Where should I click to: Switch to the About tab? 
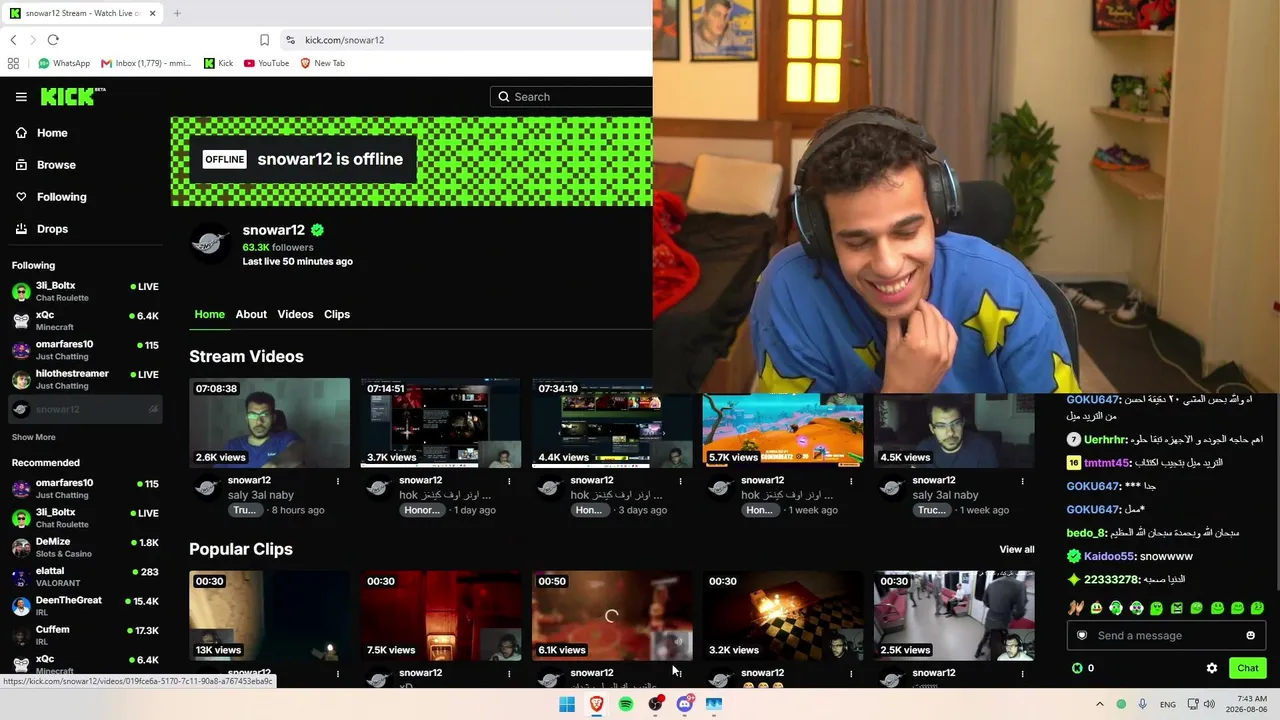[251, 314]
